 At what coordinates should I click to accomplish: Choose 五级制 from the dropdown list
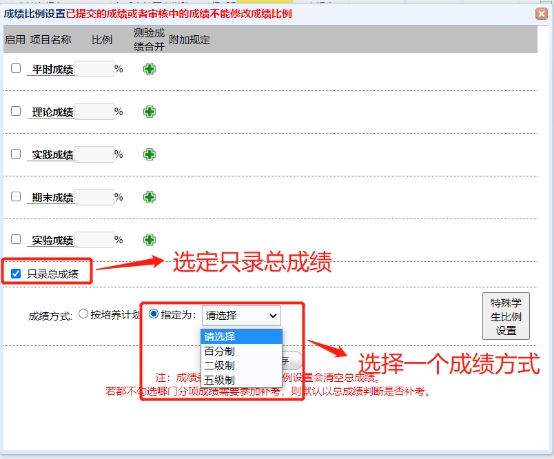point(241,380)
